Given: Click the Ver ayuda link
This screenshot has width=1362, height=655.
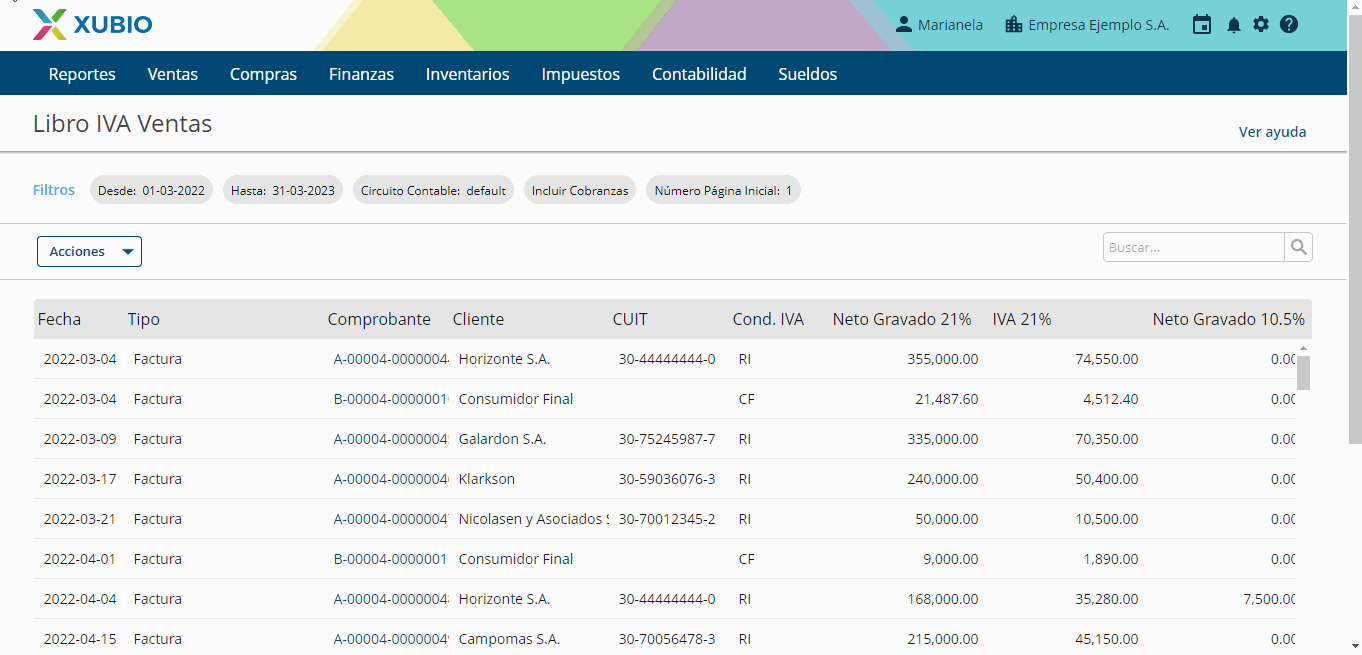Looking at the screenshot, I should coord(1272,132).
